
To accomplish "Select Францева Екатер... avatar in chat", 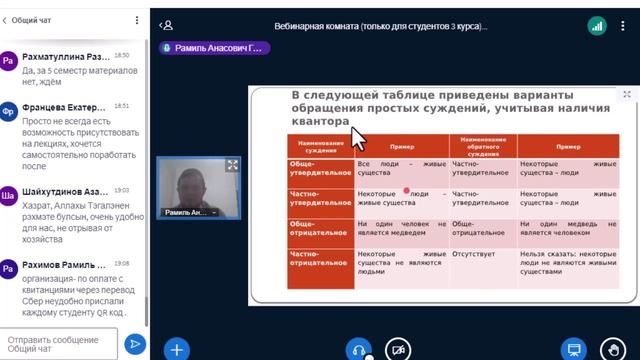I will [8, 112].
